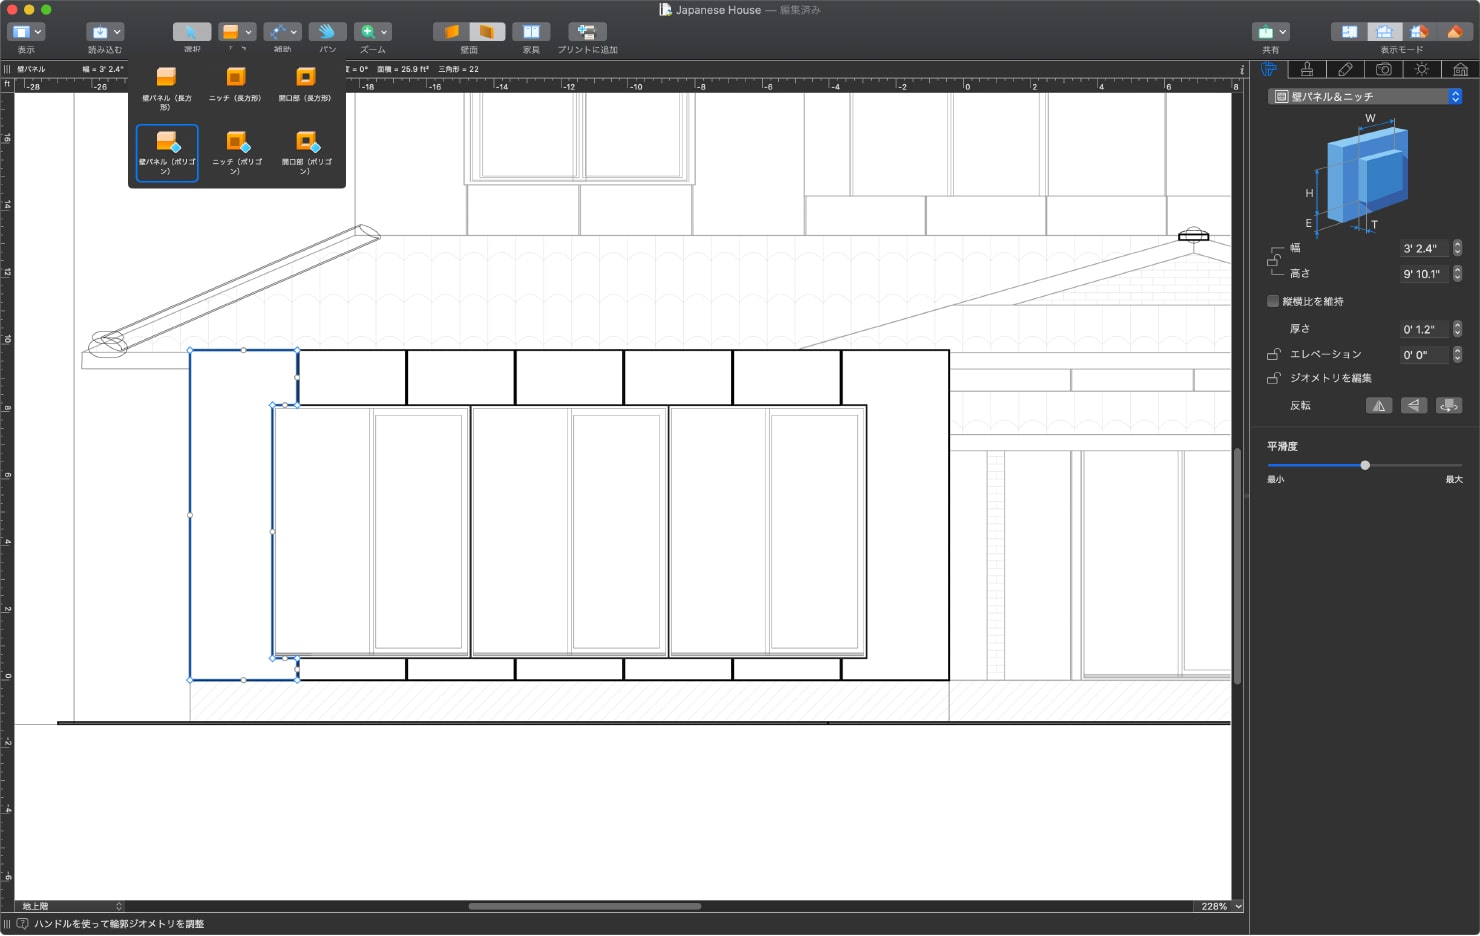Expand the wall panel tool arrow
1480x936 pixels.
(x=249, y=32)
